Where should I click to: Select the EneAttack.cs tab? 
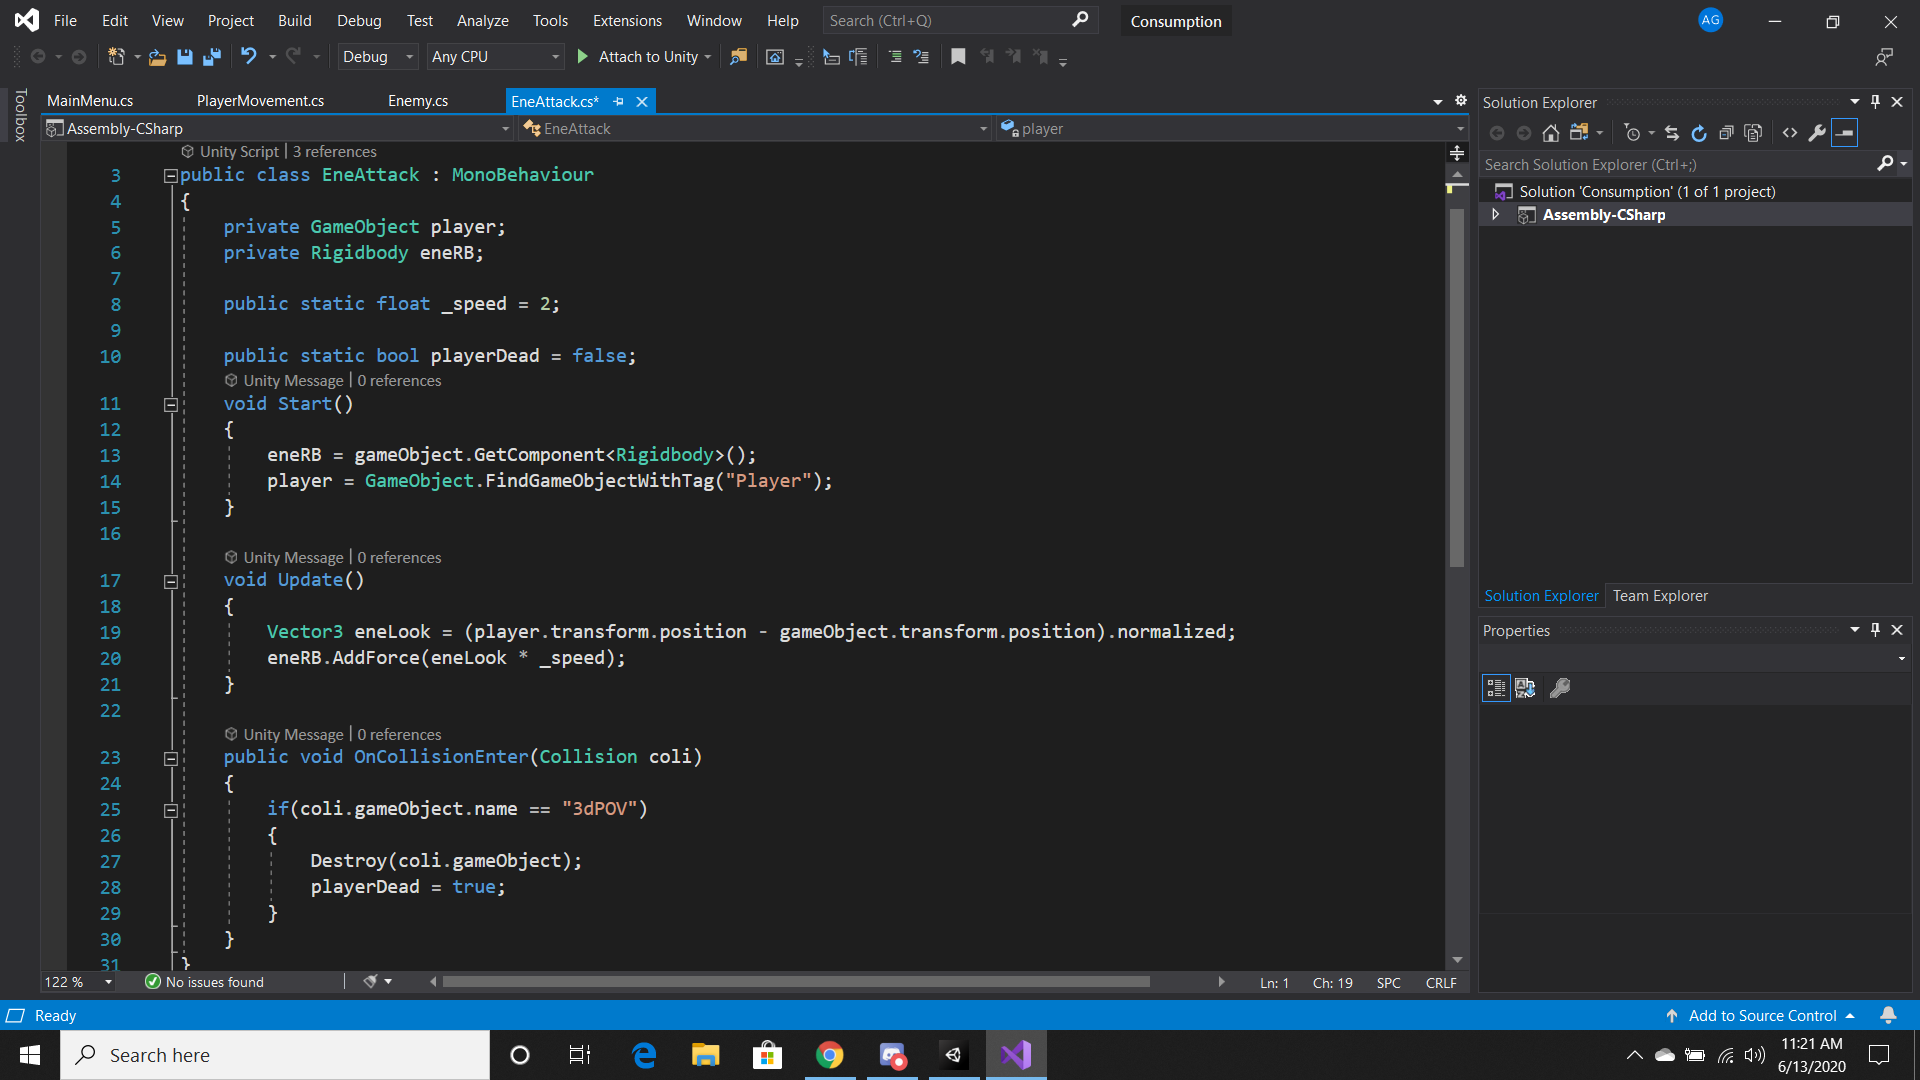[x=555, y=100]
